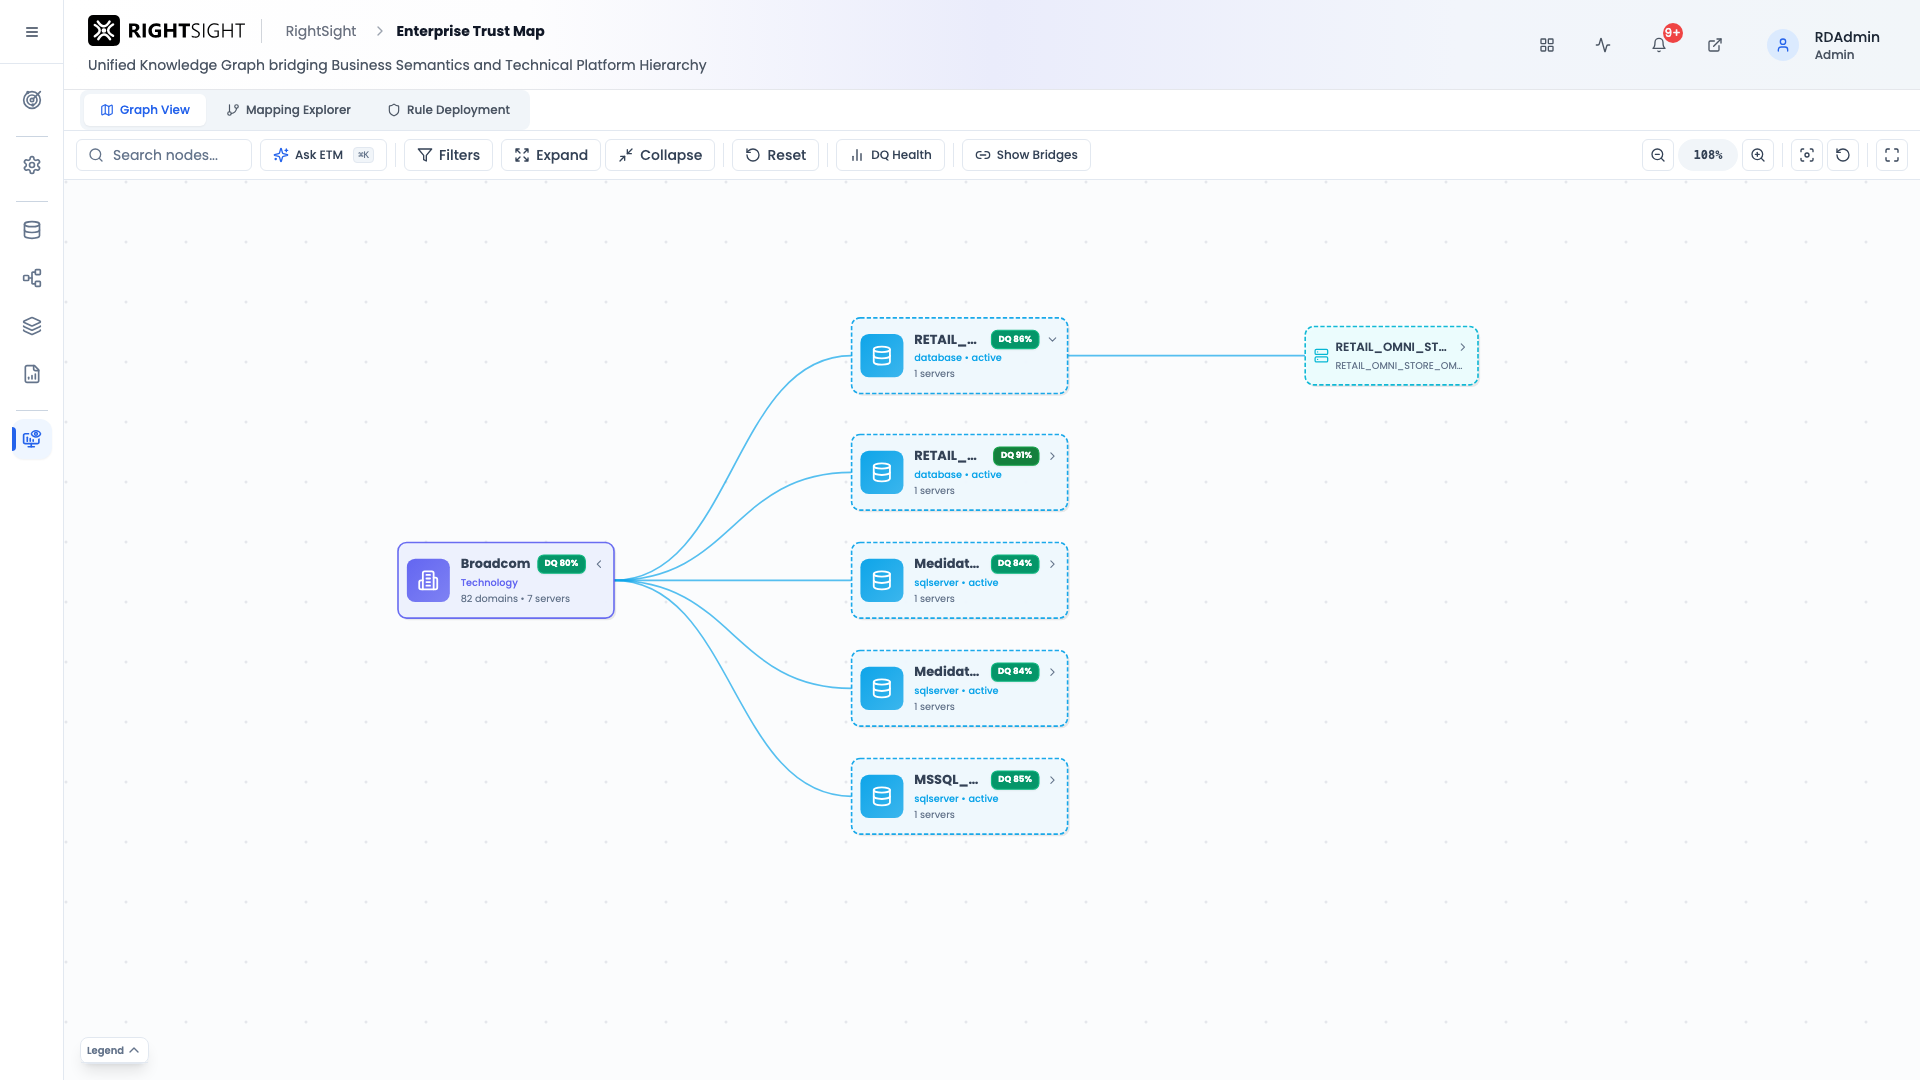Click Enterprise Trust Map breadcrumb title

click(470, 31)
